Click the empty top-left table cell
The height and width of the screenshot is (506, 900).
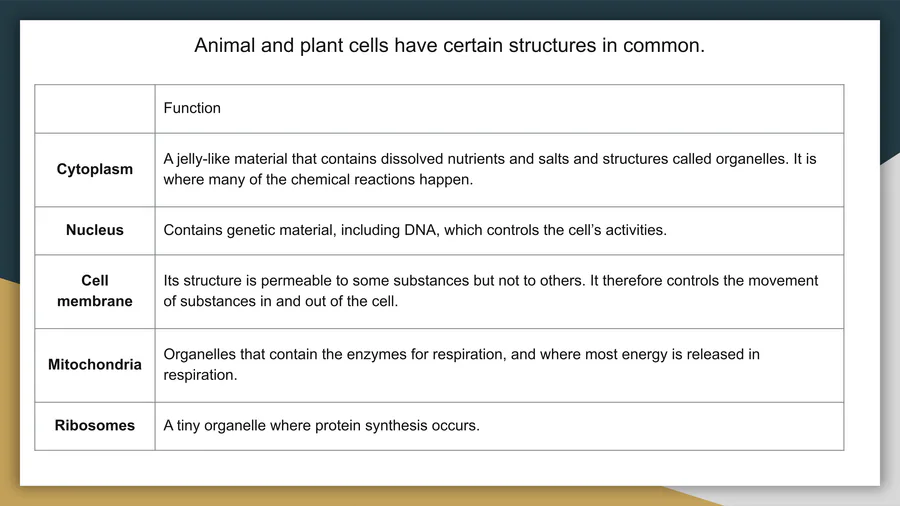coord(95,109)
